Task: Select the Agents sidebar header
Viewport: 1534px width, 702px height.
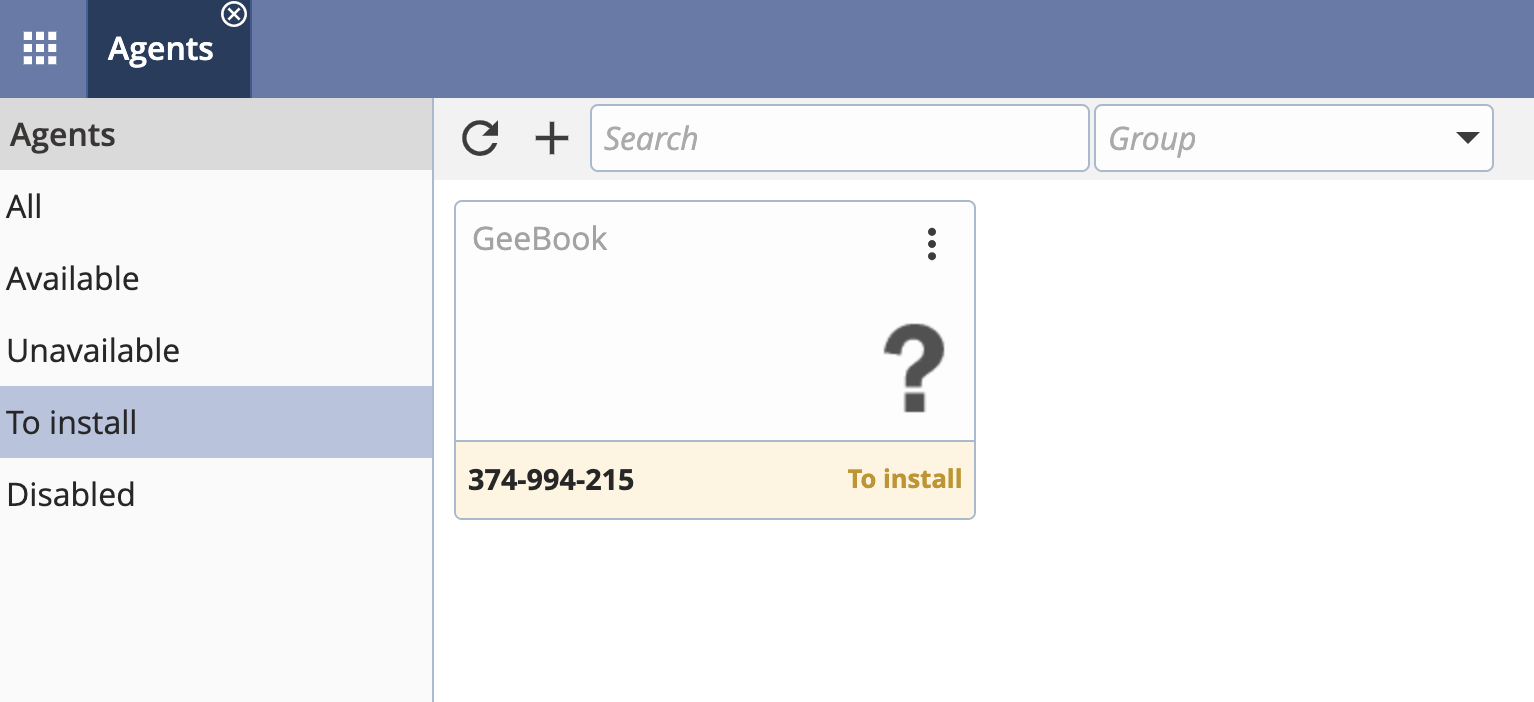Action: (x=62, y=134)
